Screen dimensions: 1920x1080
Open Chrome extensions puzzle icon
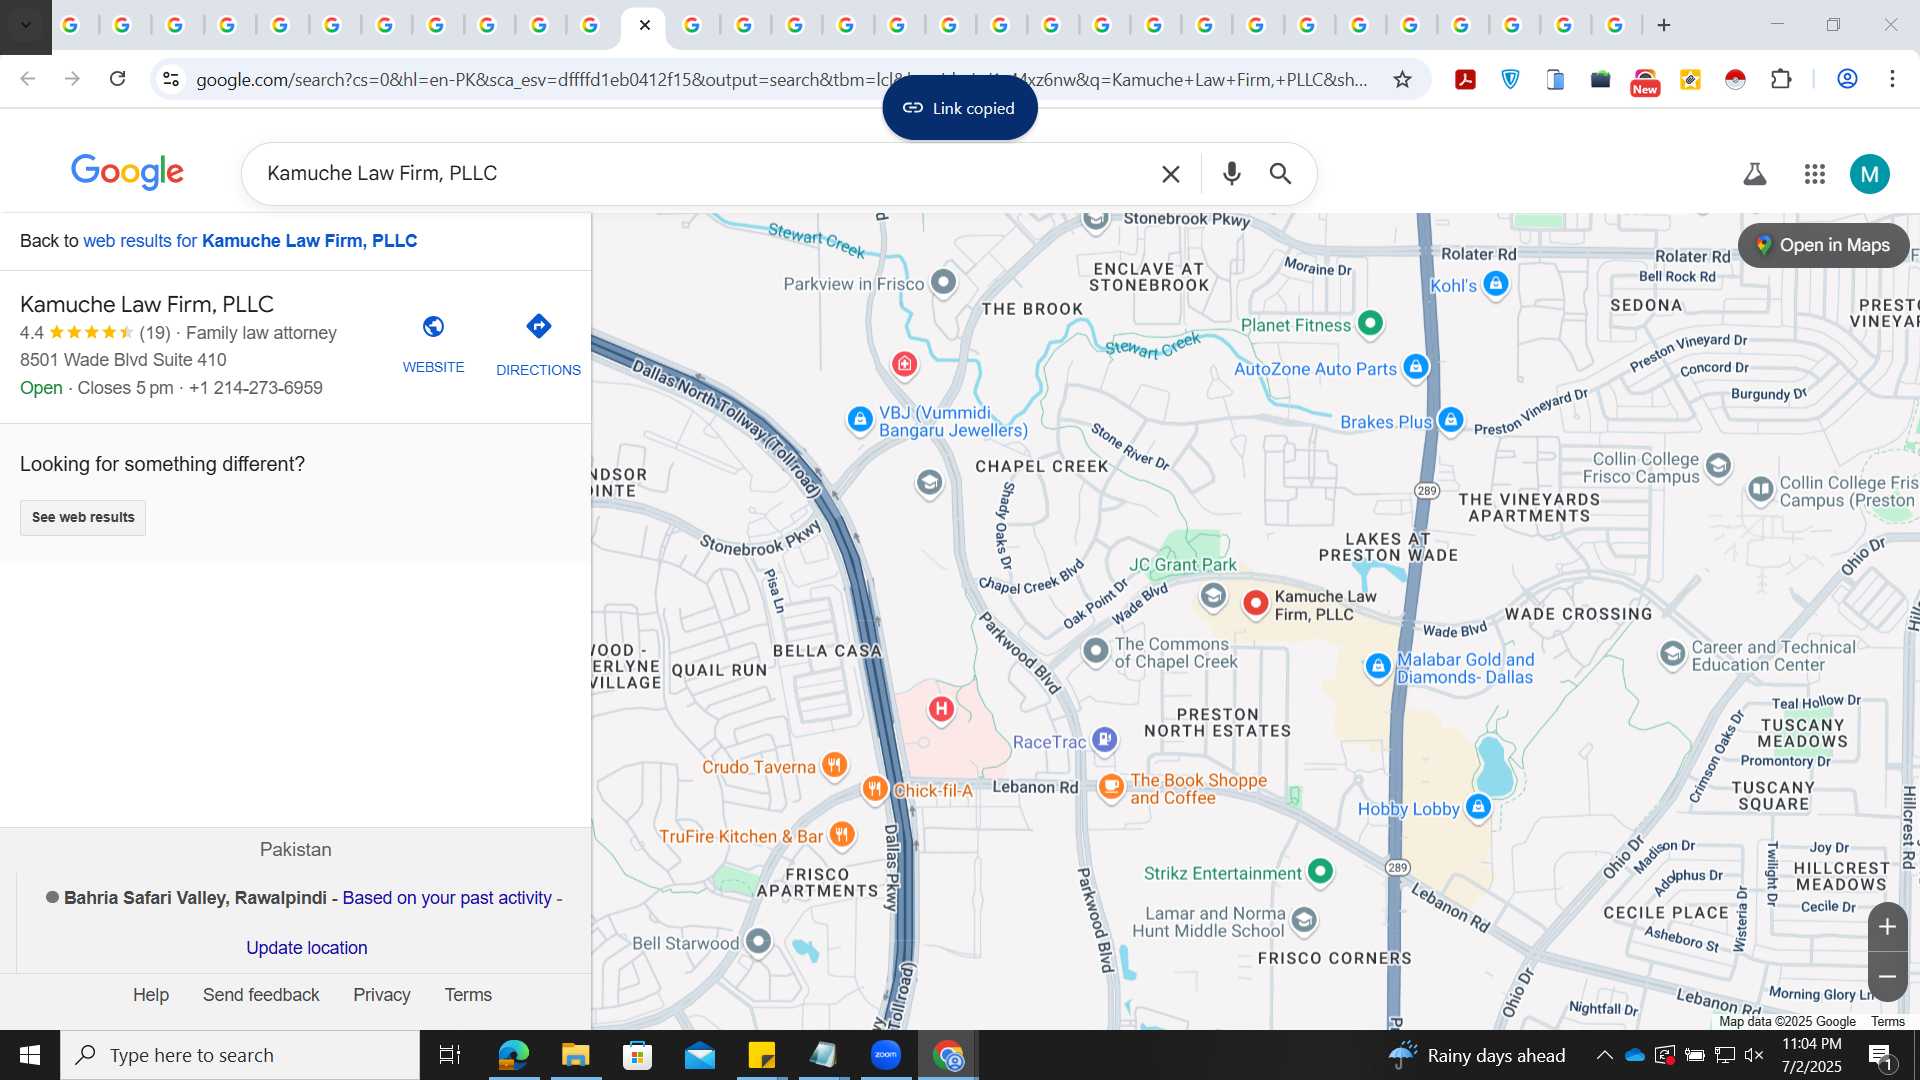point(1780,79)
